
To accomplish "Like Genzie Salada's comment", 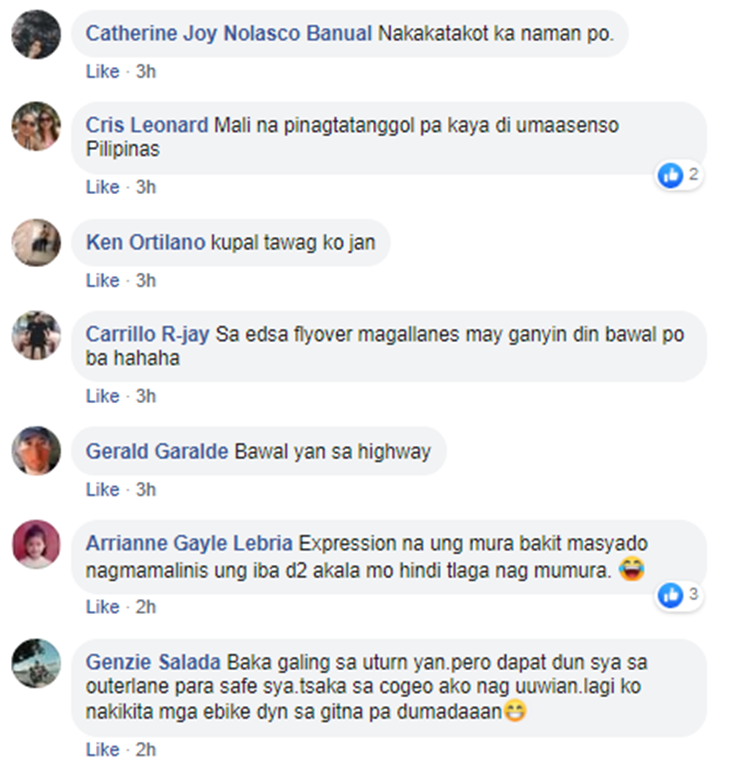I will 103,750.
